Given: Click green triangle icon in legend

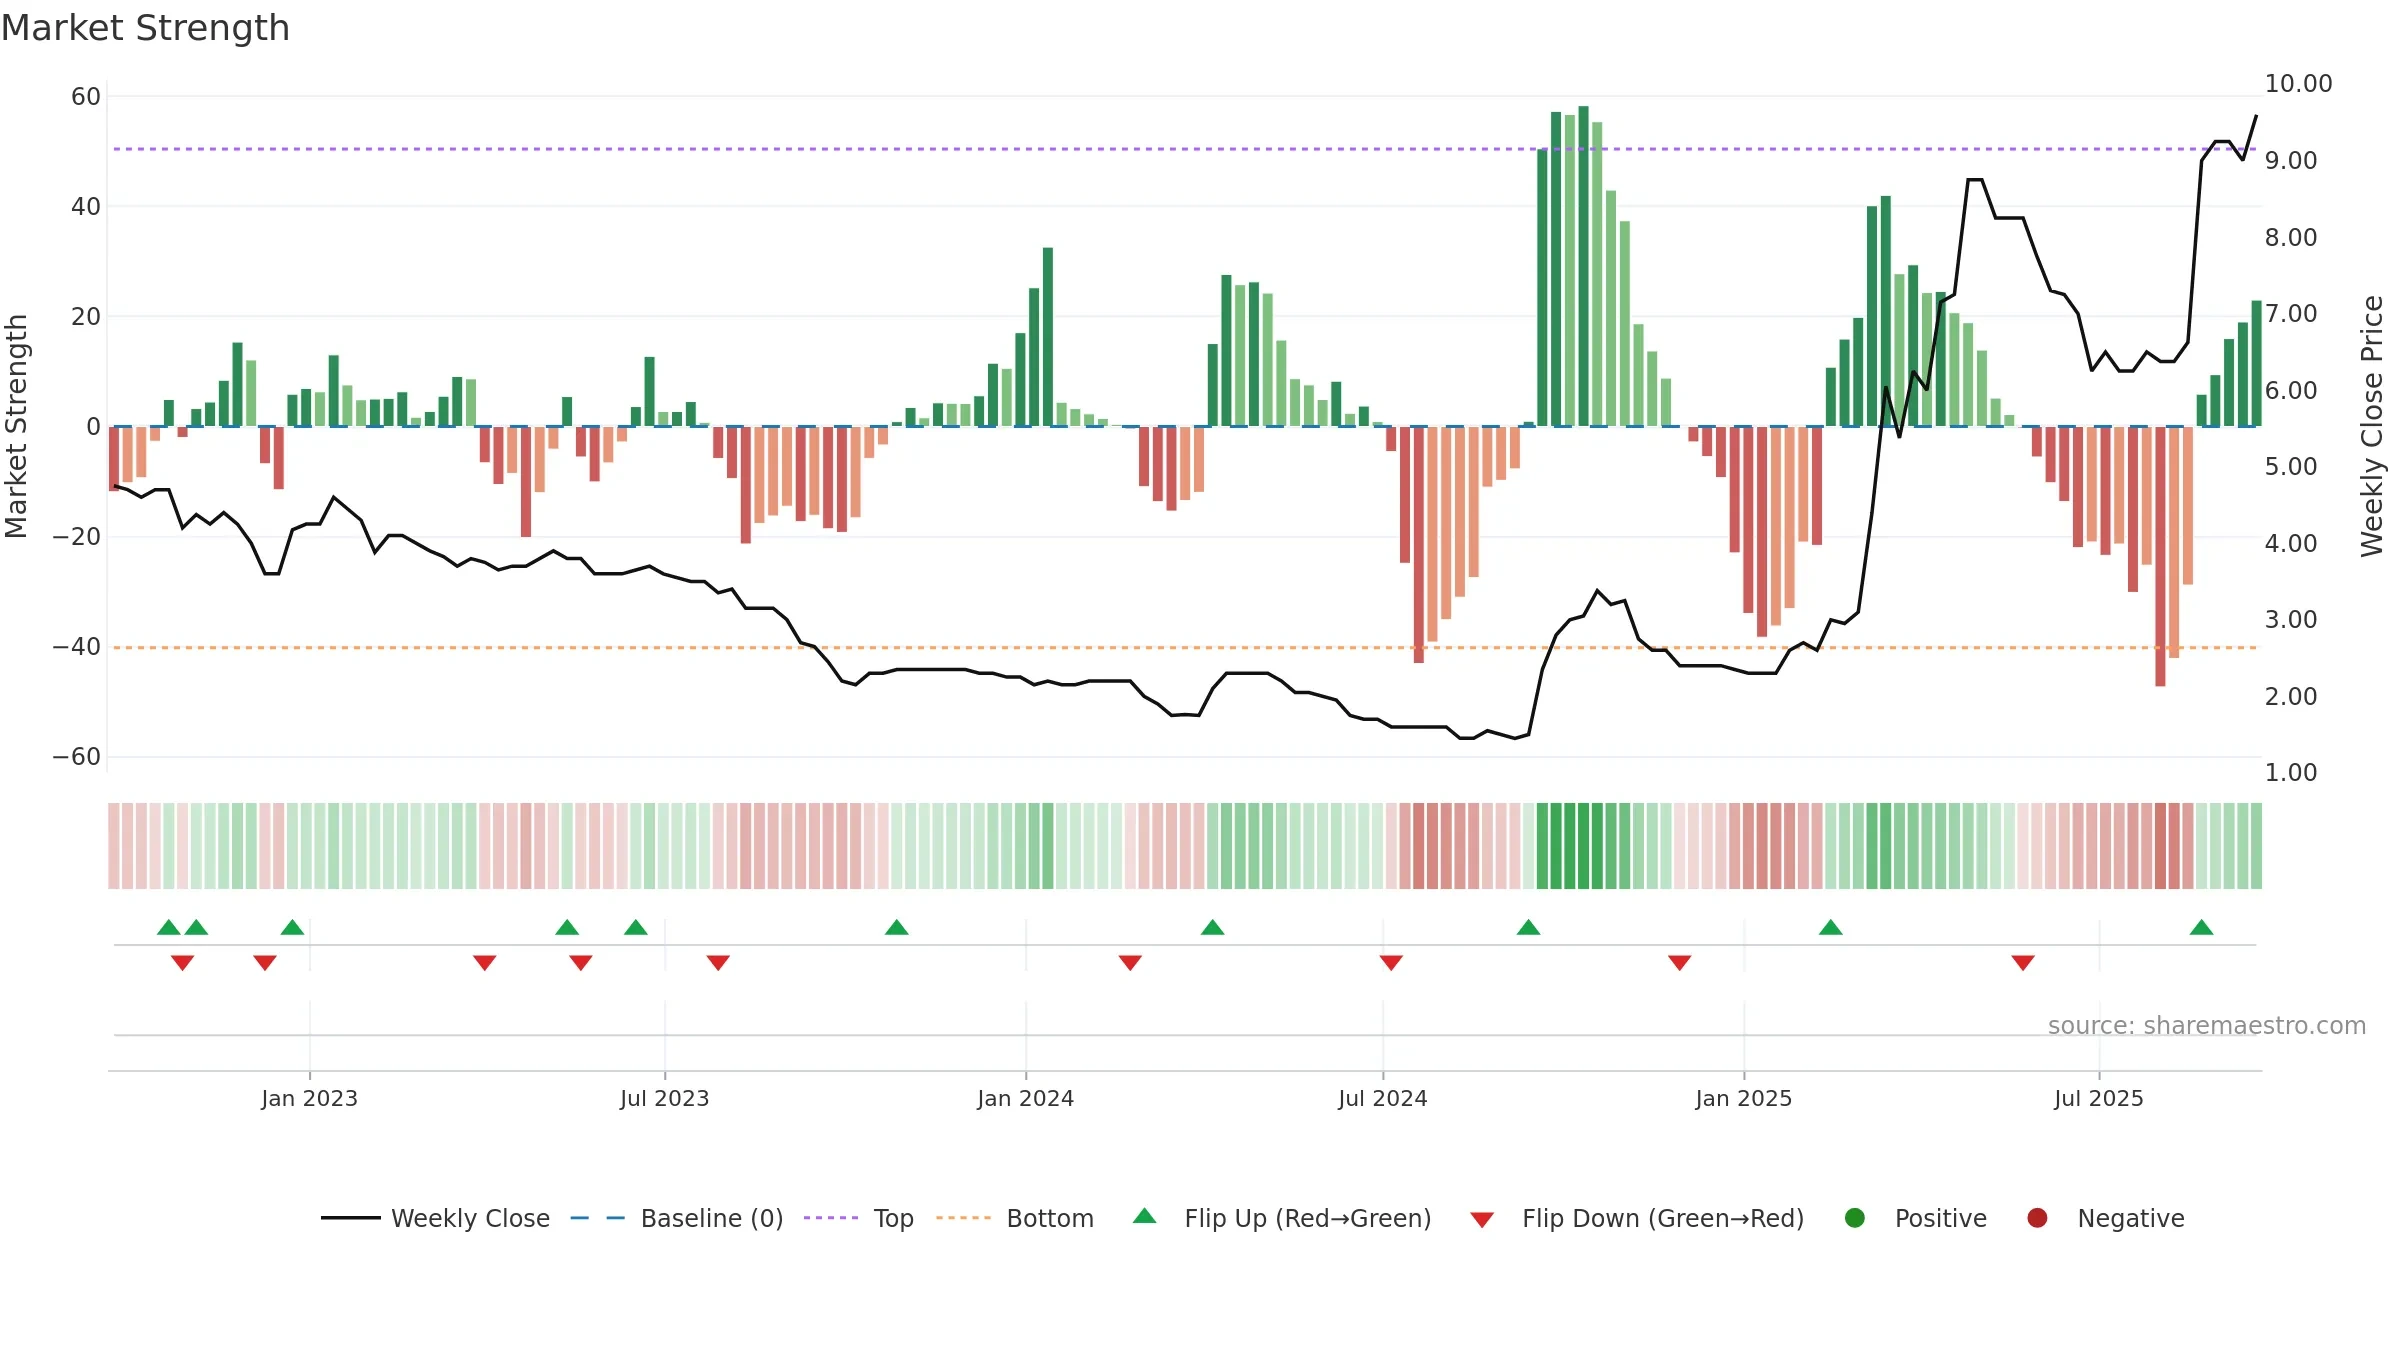Looking at the screenshot, I should 1145,1216.
